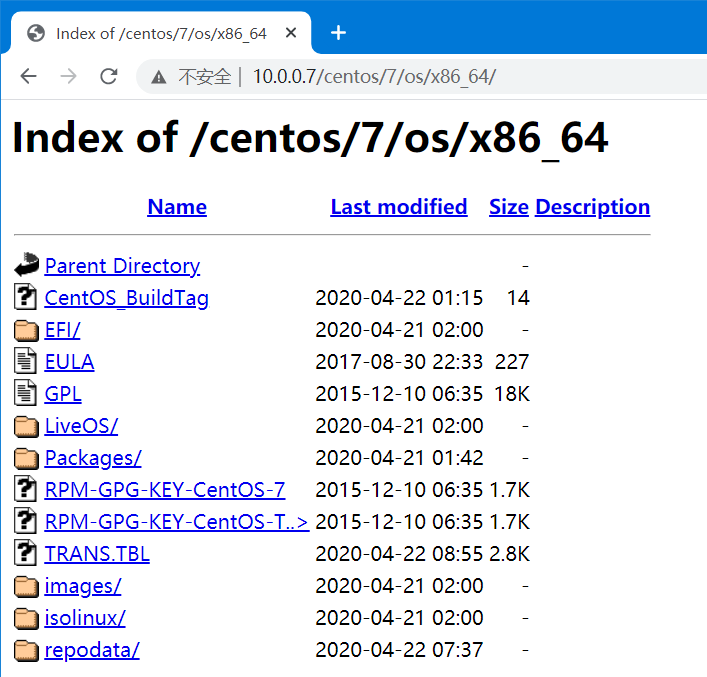Open the RPM-GPG-KEY-CentOS-7 file link

(x=165, y=490)
